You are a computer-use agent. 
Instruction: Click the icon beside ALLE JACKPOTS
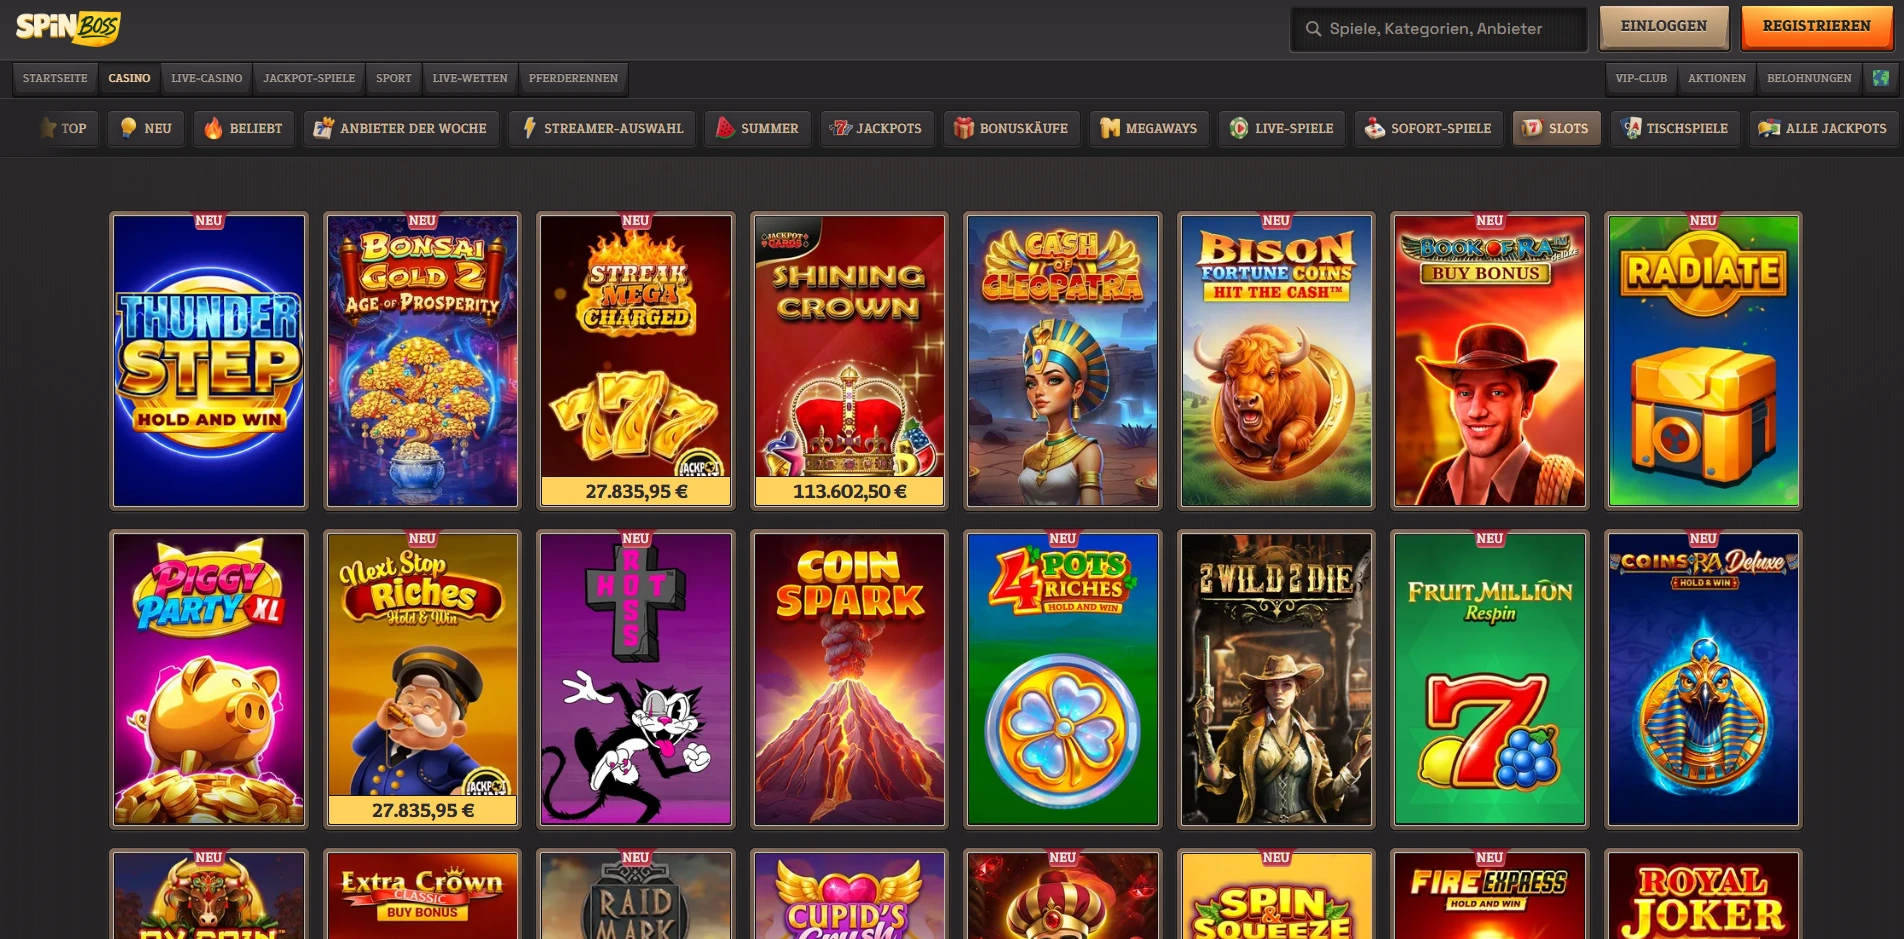point(1769,128)
